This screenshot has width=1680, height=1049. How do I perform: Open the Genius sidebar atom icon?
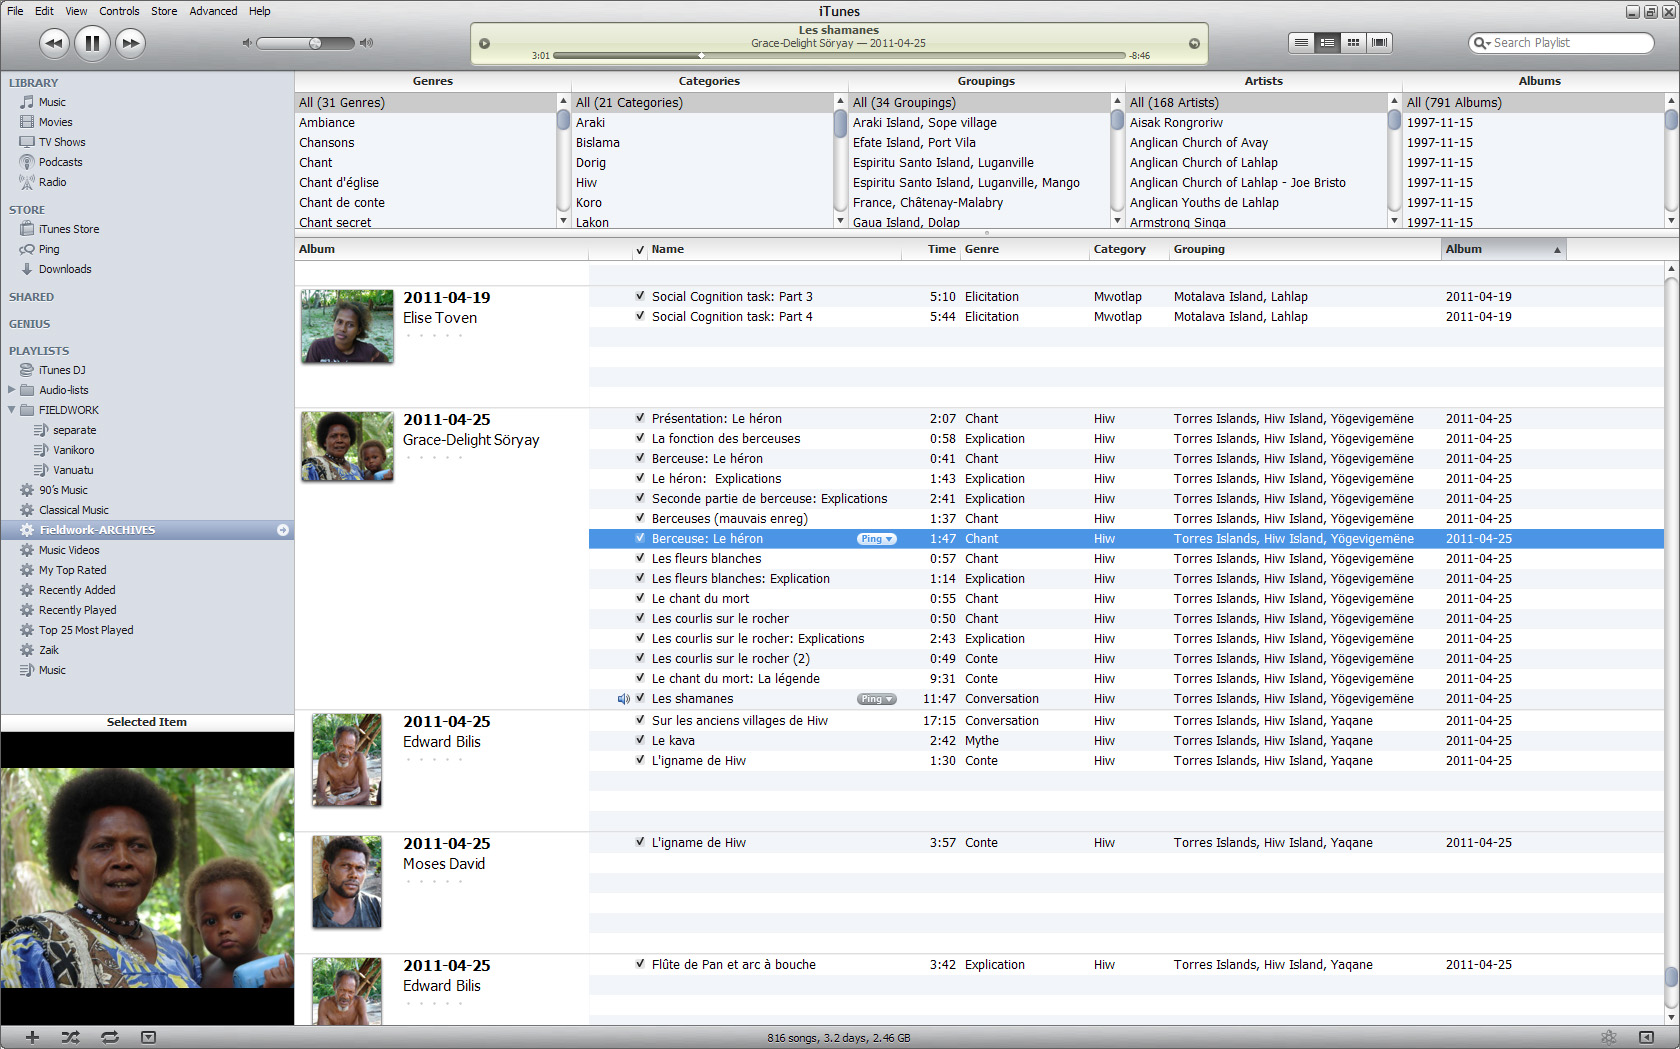(x=1608, y=1037)
